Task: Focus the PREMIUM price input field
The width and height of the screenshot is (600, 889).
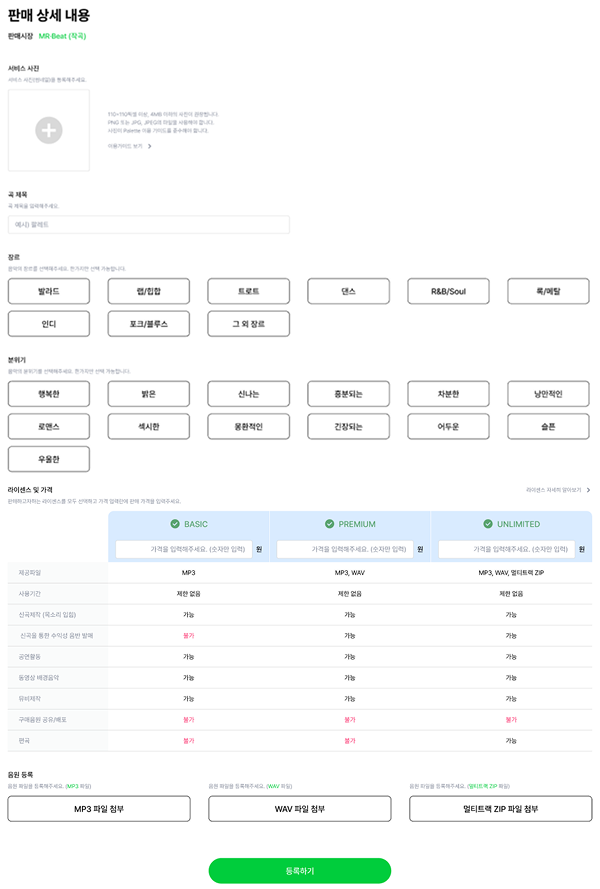Action: click(342, 549)
